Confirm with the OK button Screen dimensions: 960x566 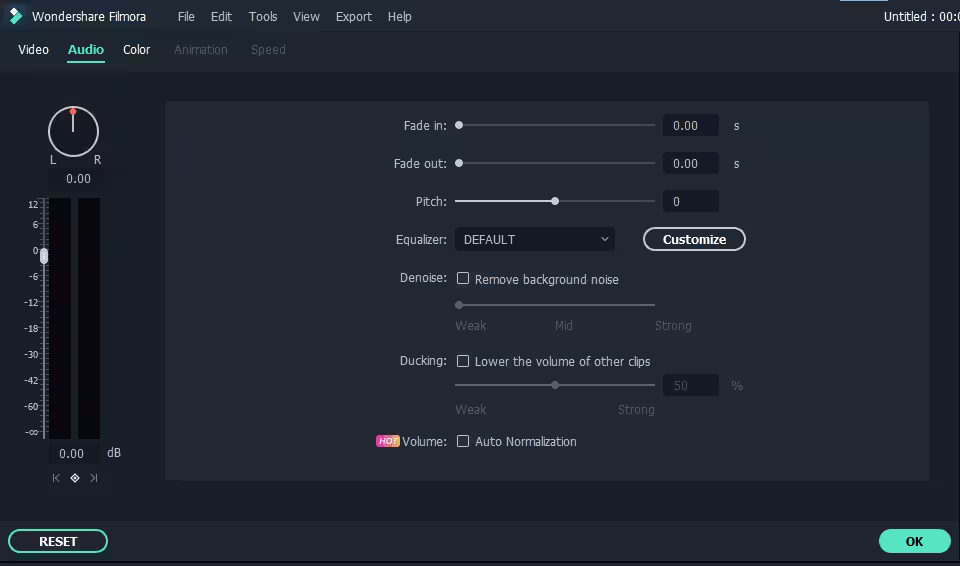tap(914, 541)
